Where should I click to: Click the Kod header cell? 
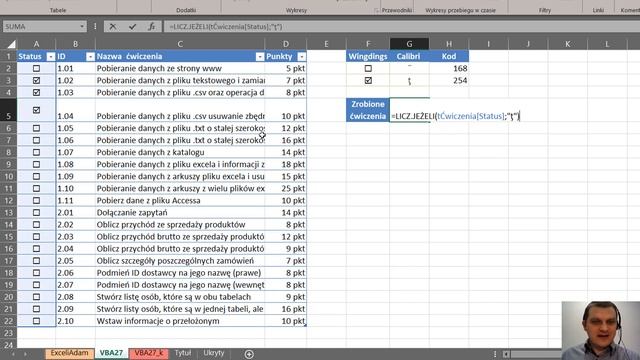[449, 56]
